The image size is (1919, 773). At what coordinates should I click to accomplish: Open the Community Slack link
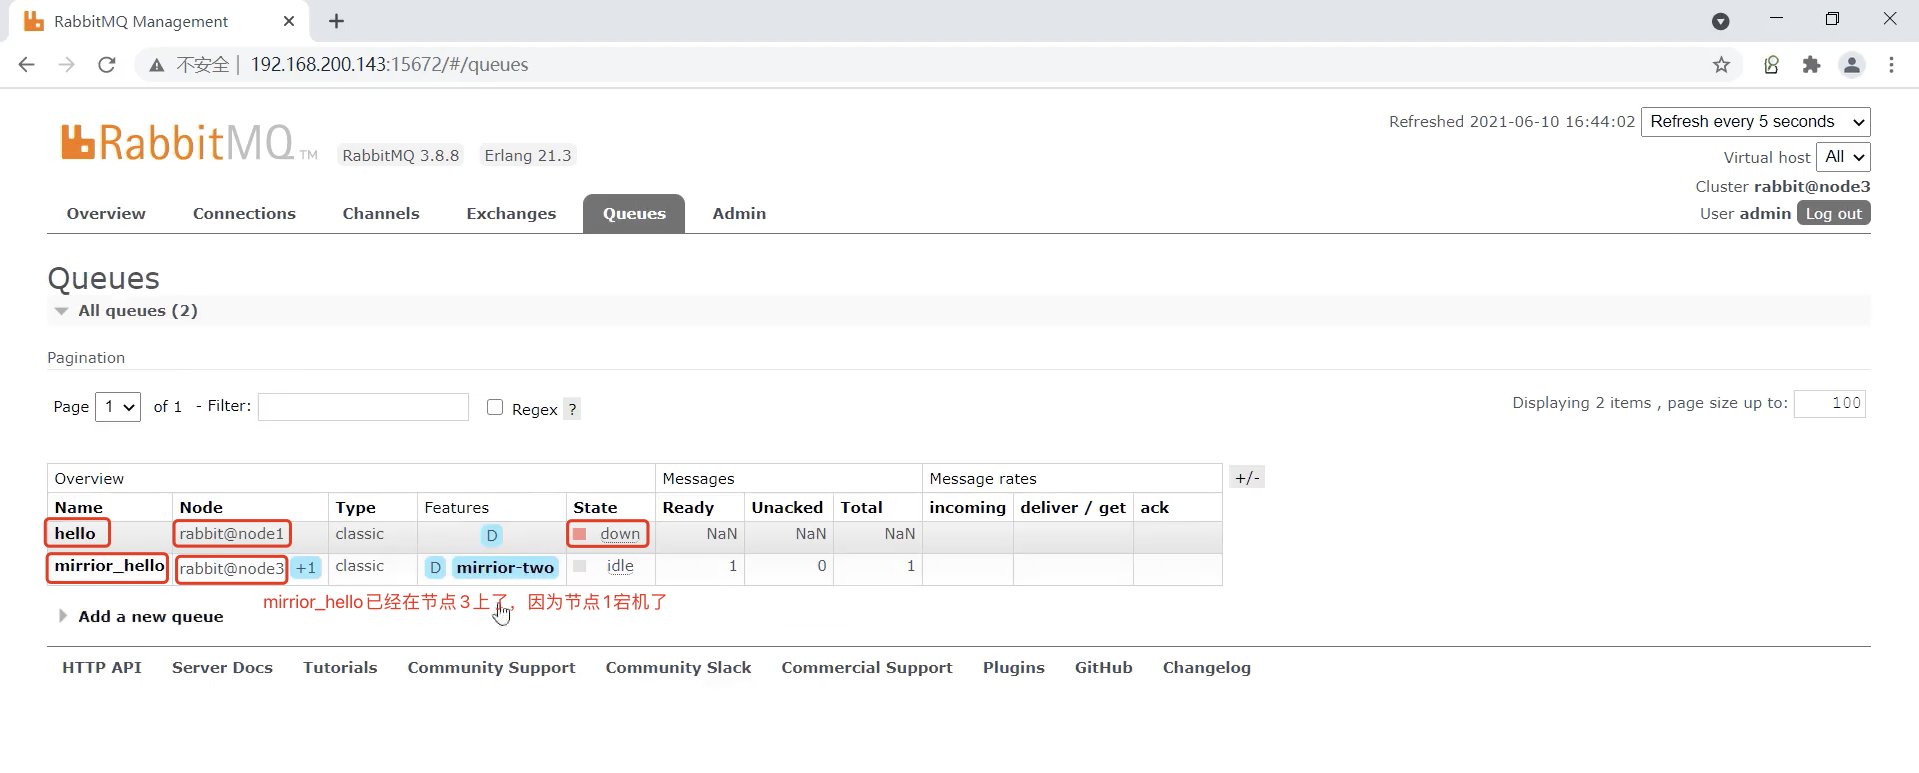tap(678, 668)
